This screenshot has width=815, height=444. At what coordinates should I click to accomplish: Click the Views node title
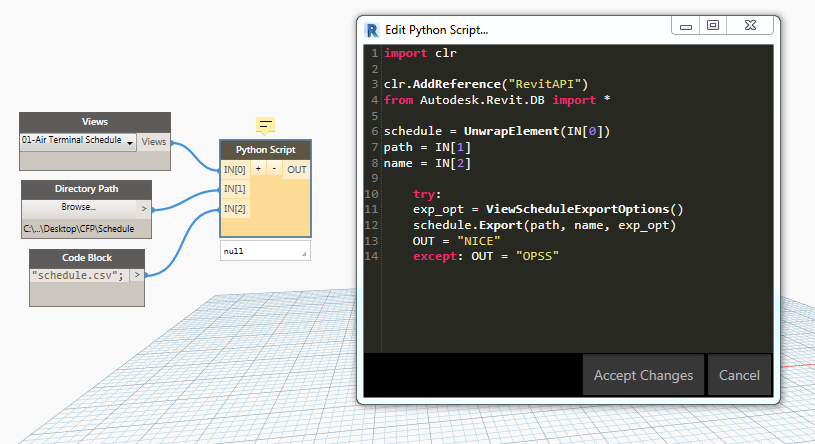click(x=95, y=122)
